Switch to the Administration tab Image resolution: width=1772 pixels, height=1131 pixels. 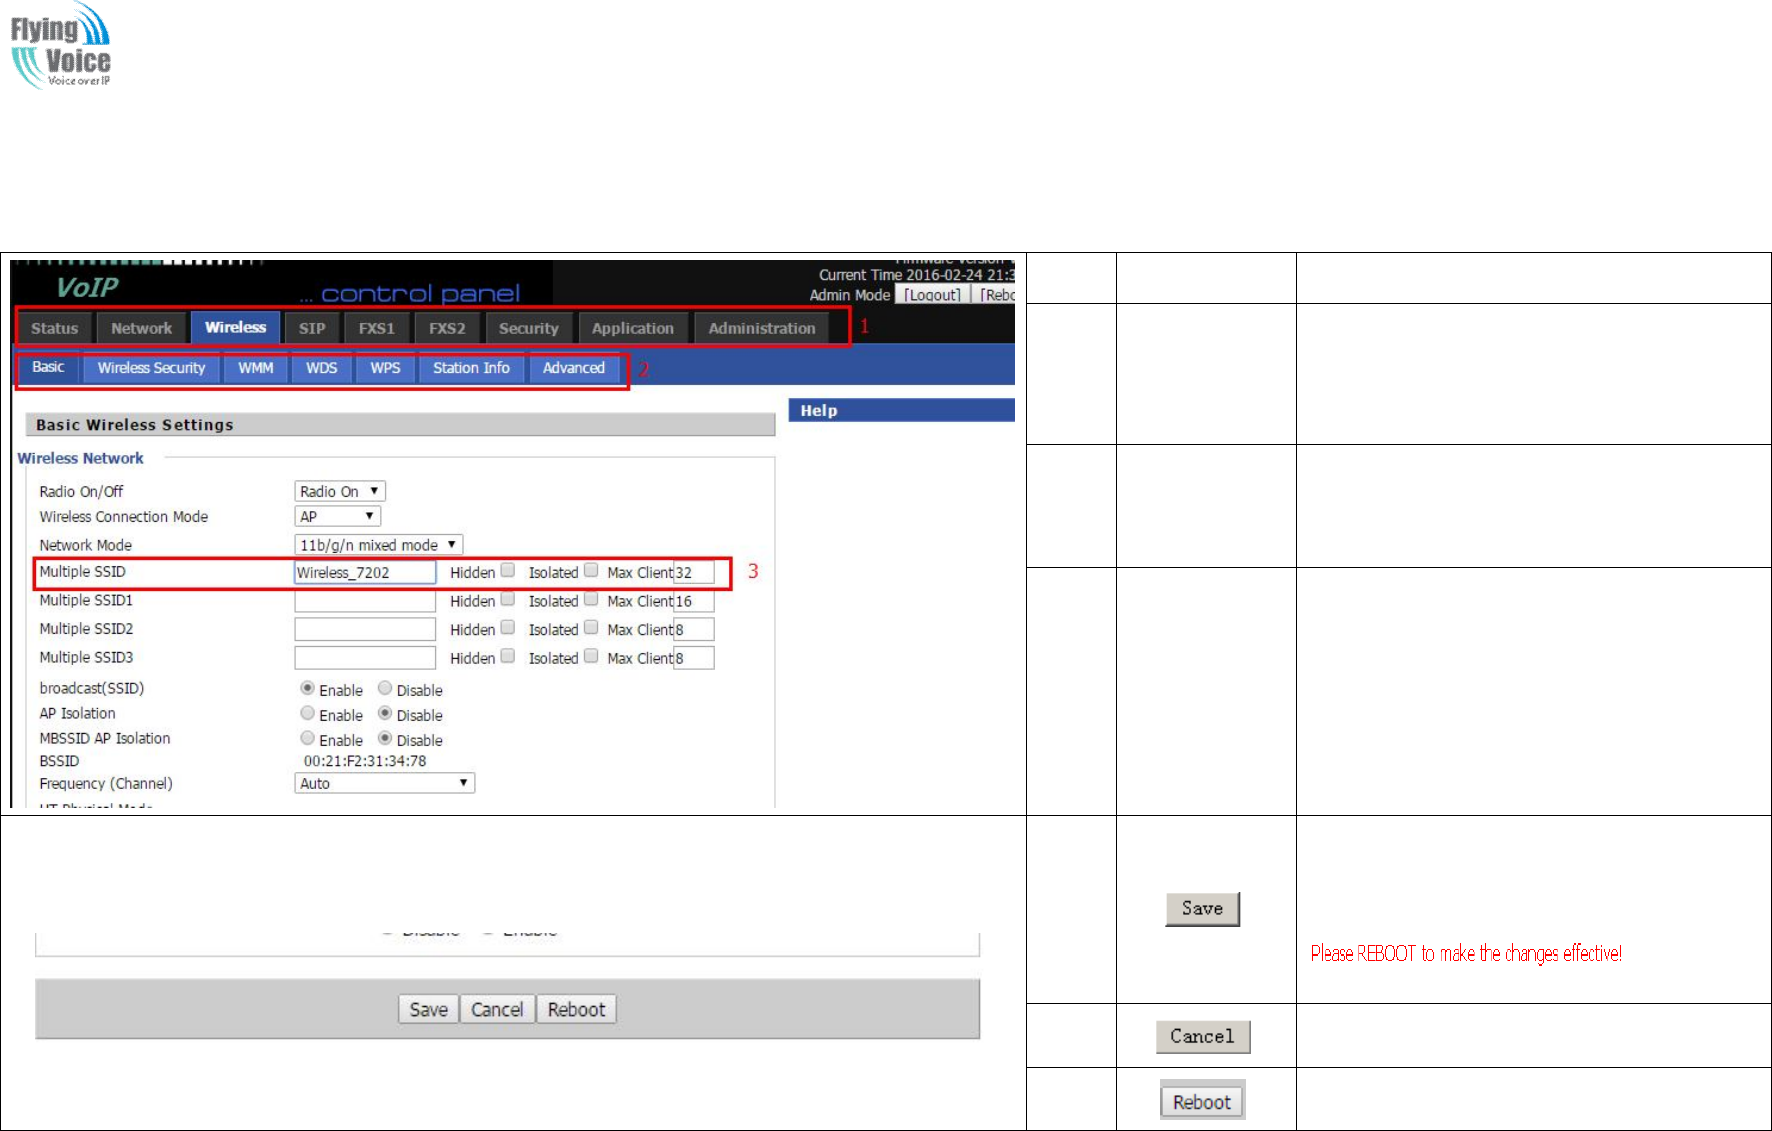[762, 328]
